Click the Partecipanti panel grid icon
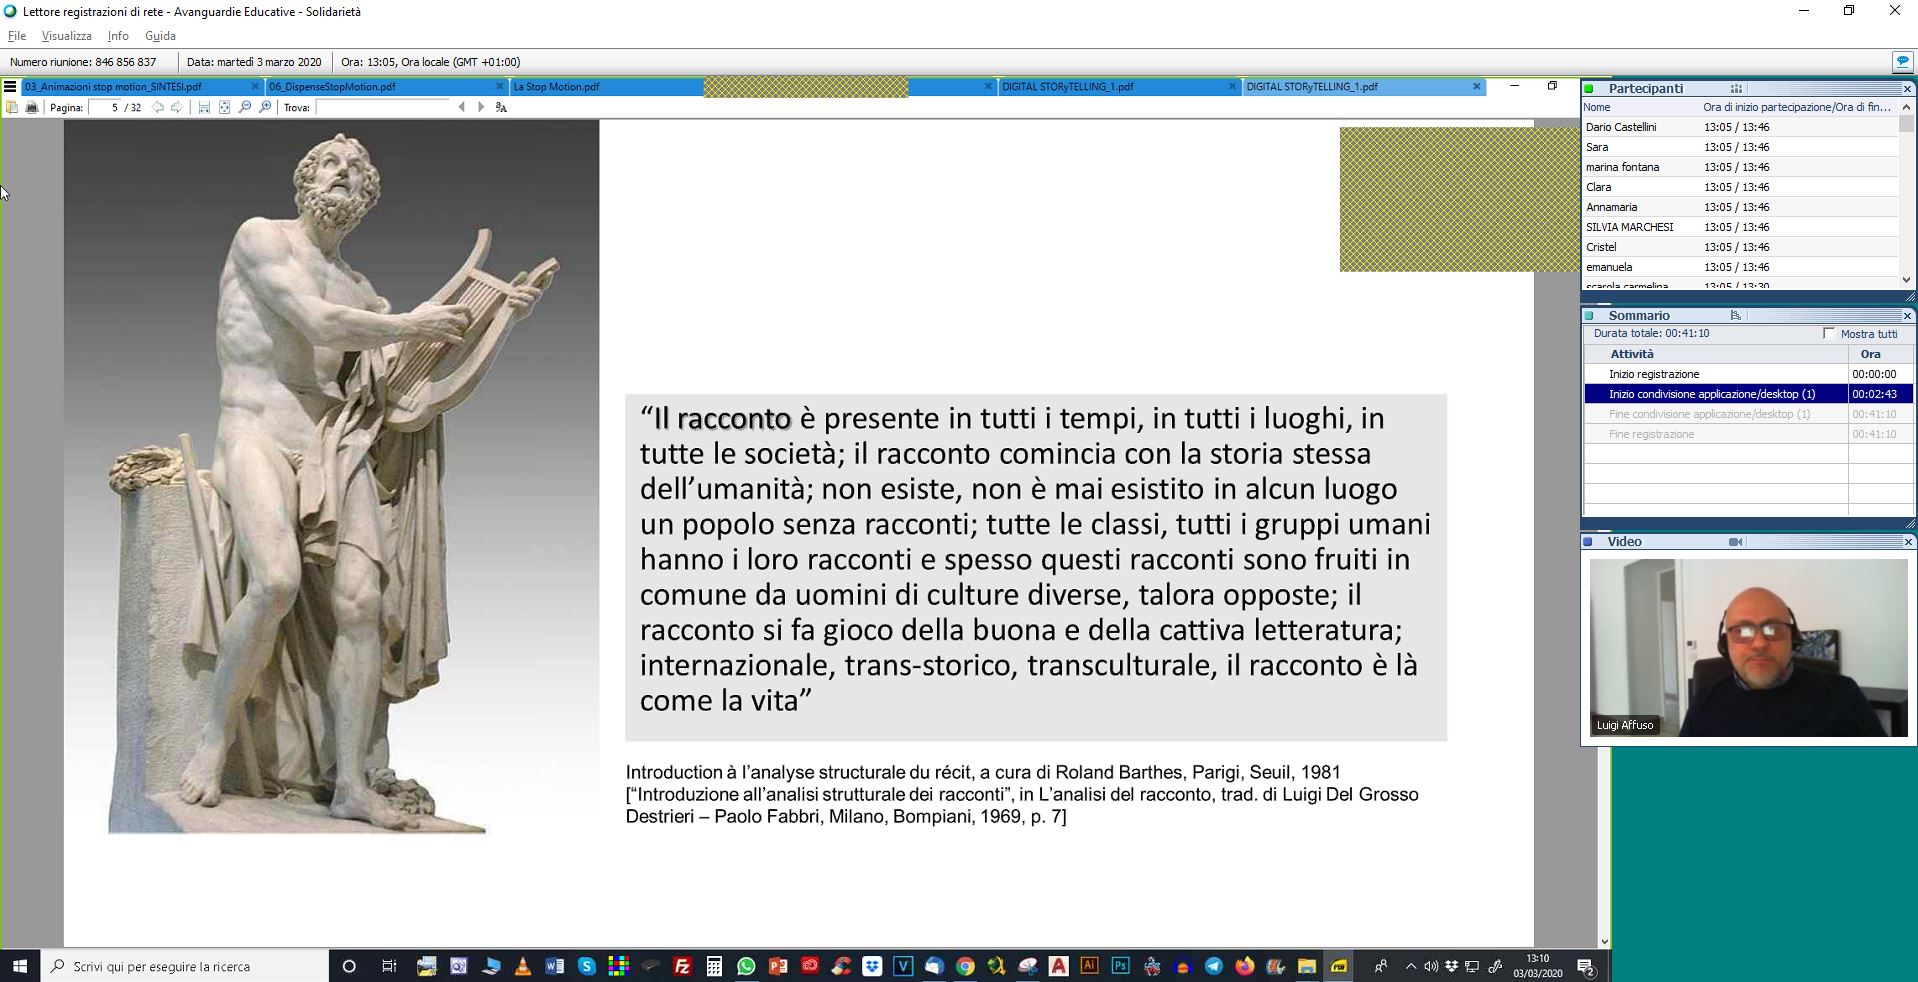1918x982 pixels. point(1736,89)
